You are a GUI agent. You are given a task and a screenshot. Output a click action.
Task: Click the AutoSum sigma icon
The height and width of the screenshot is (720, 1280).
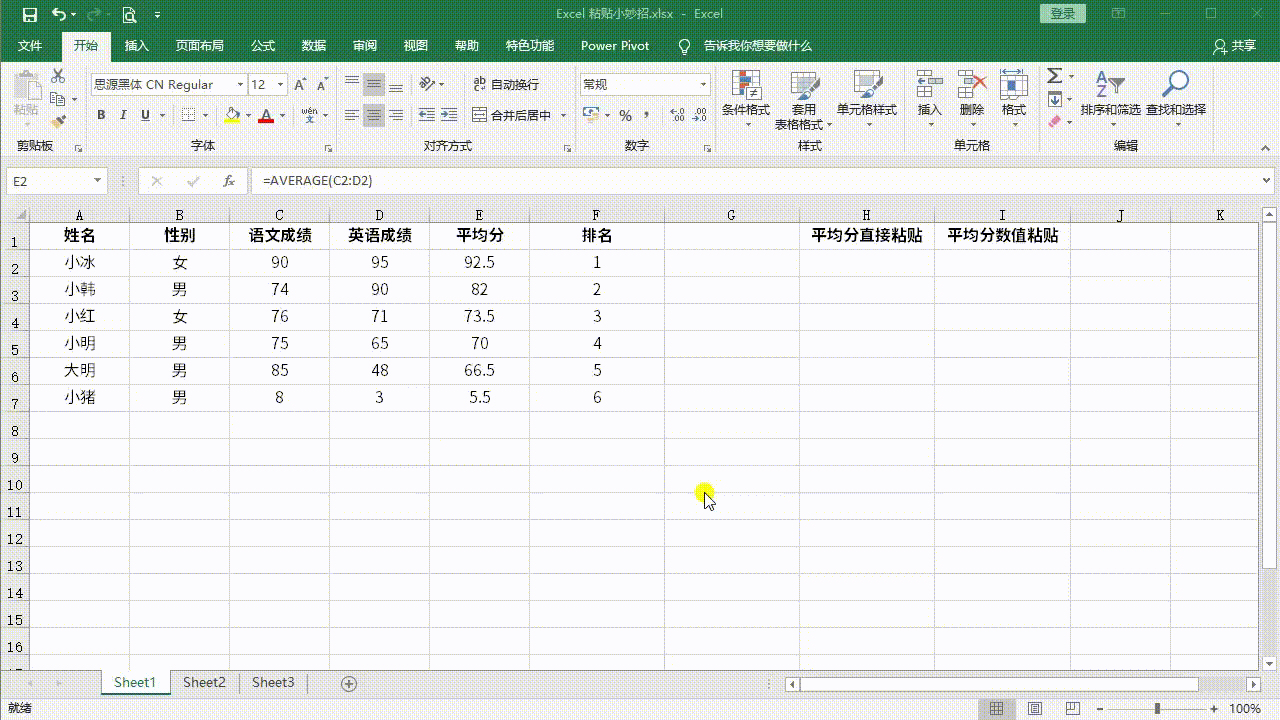click(x=1054, y=76)
